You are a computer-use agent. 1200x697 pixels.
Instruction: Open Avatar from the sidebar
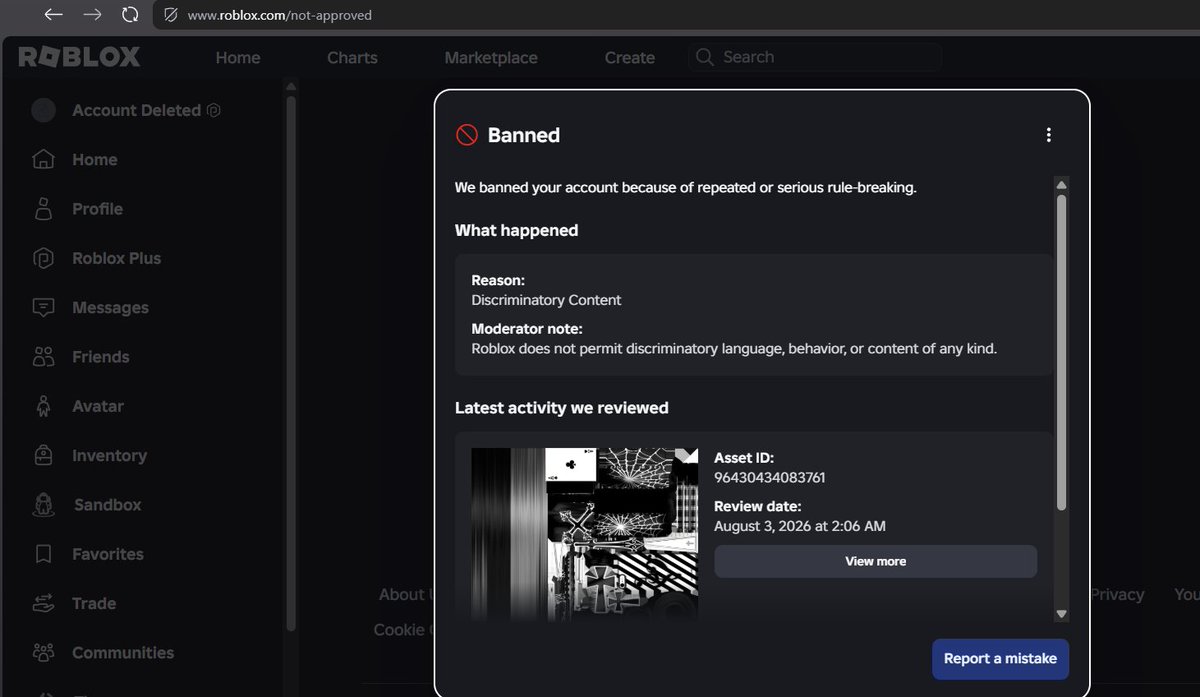click(x=98, y=406)
